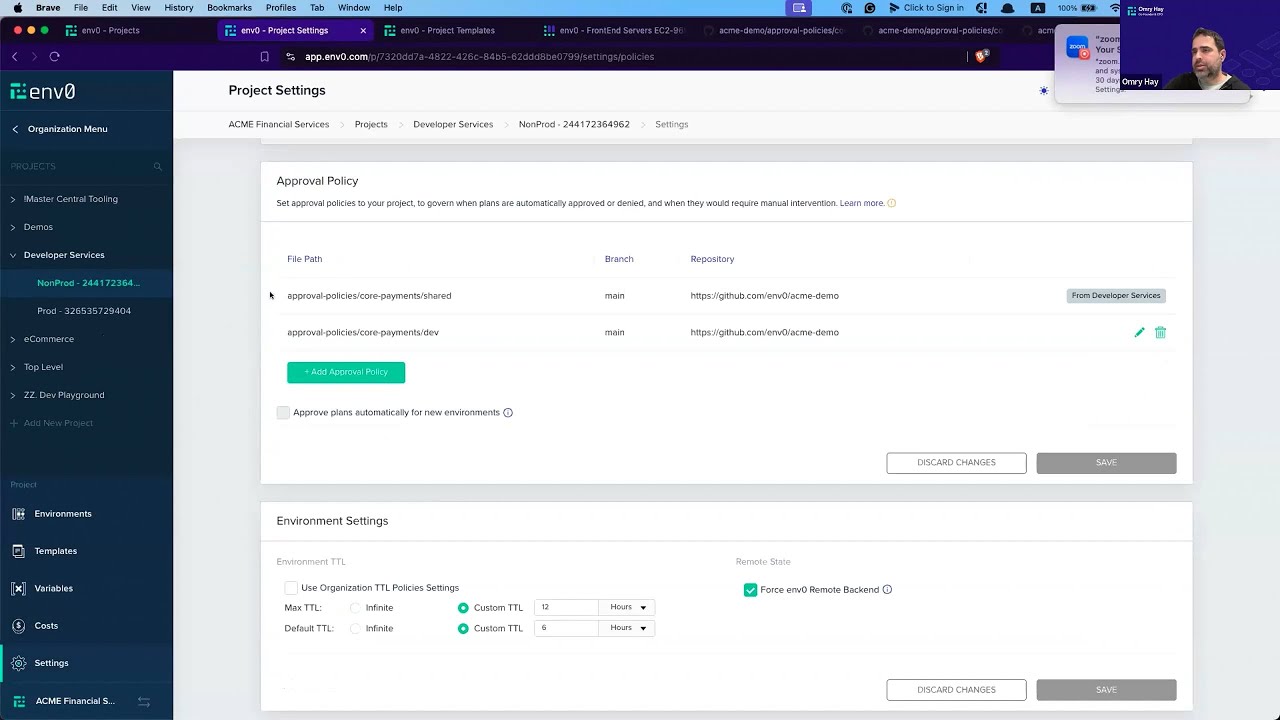Screen dimensions: 1280x720
Task: Open the Learn more link
Action: point(861,203)
